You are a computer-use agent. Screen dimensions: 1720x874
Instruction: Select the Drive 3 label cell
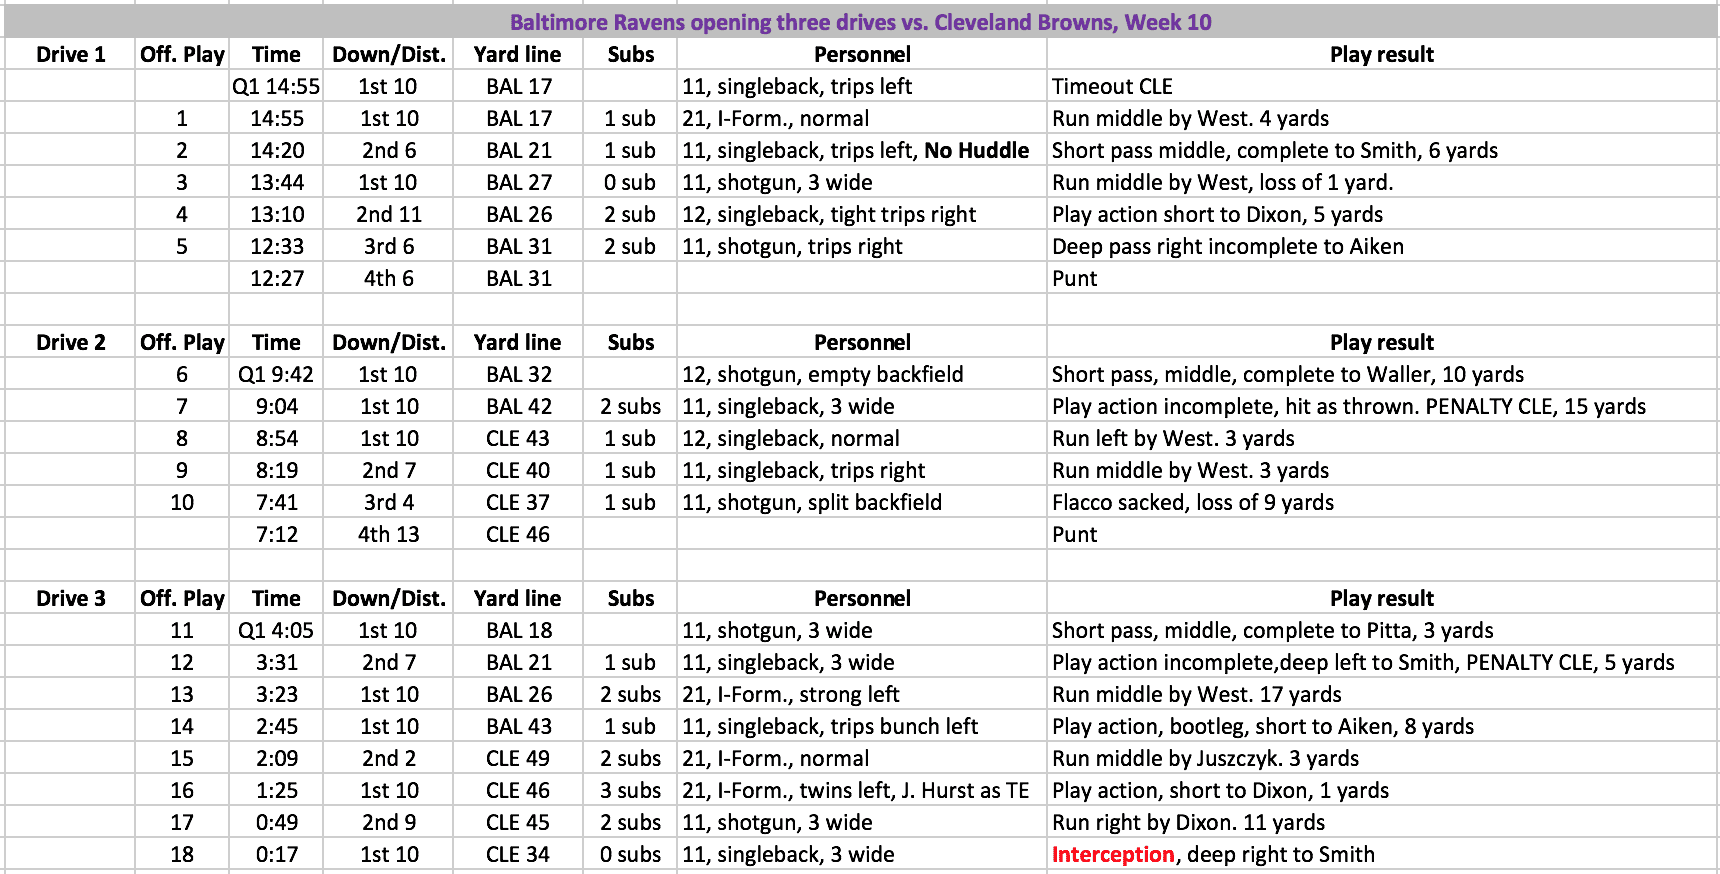coord(70,598)
